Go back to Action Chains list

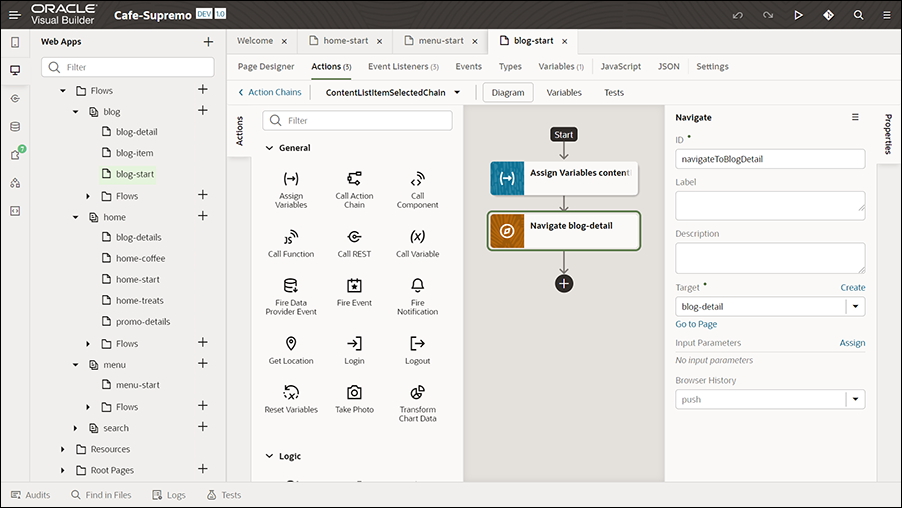tap(270, 92)
